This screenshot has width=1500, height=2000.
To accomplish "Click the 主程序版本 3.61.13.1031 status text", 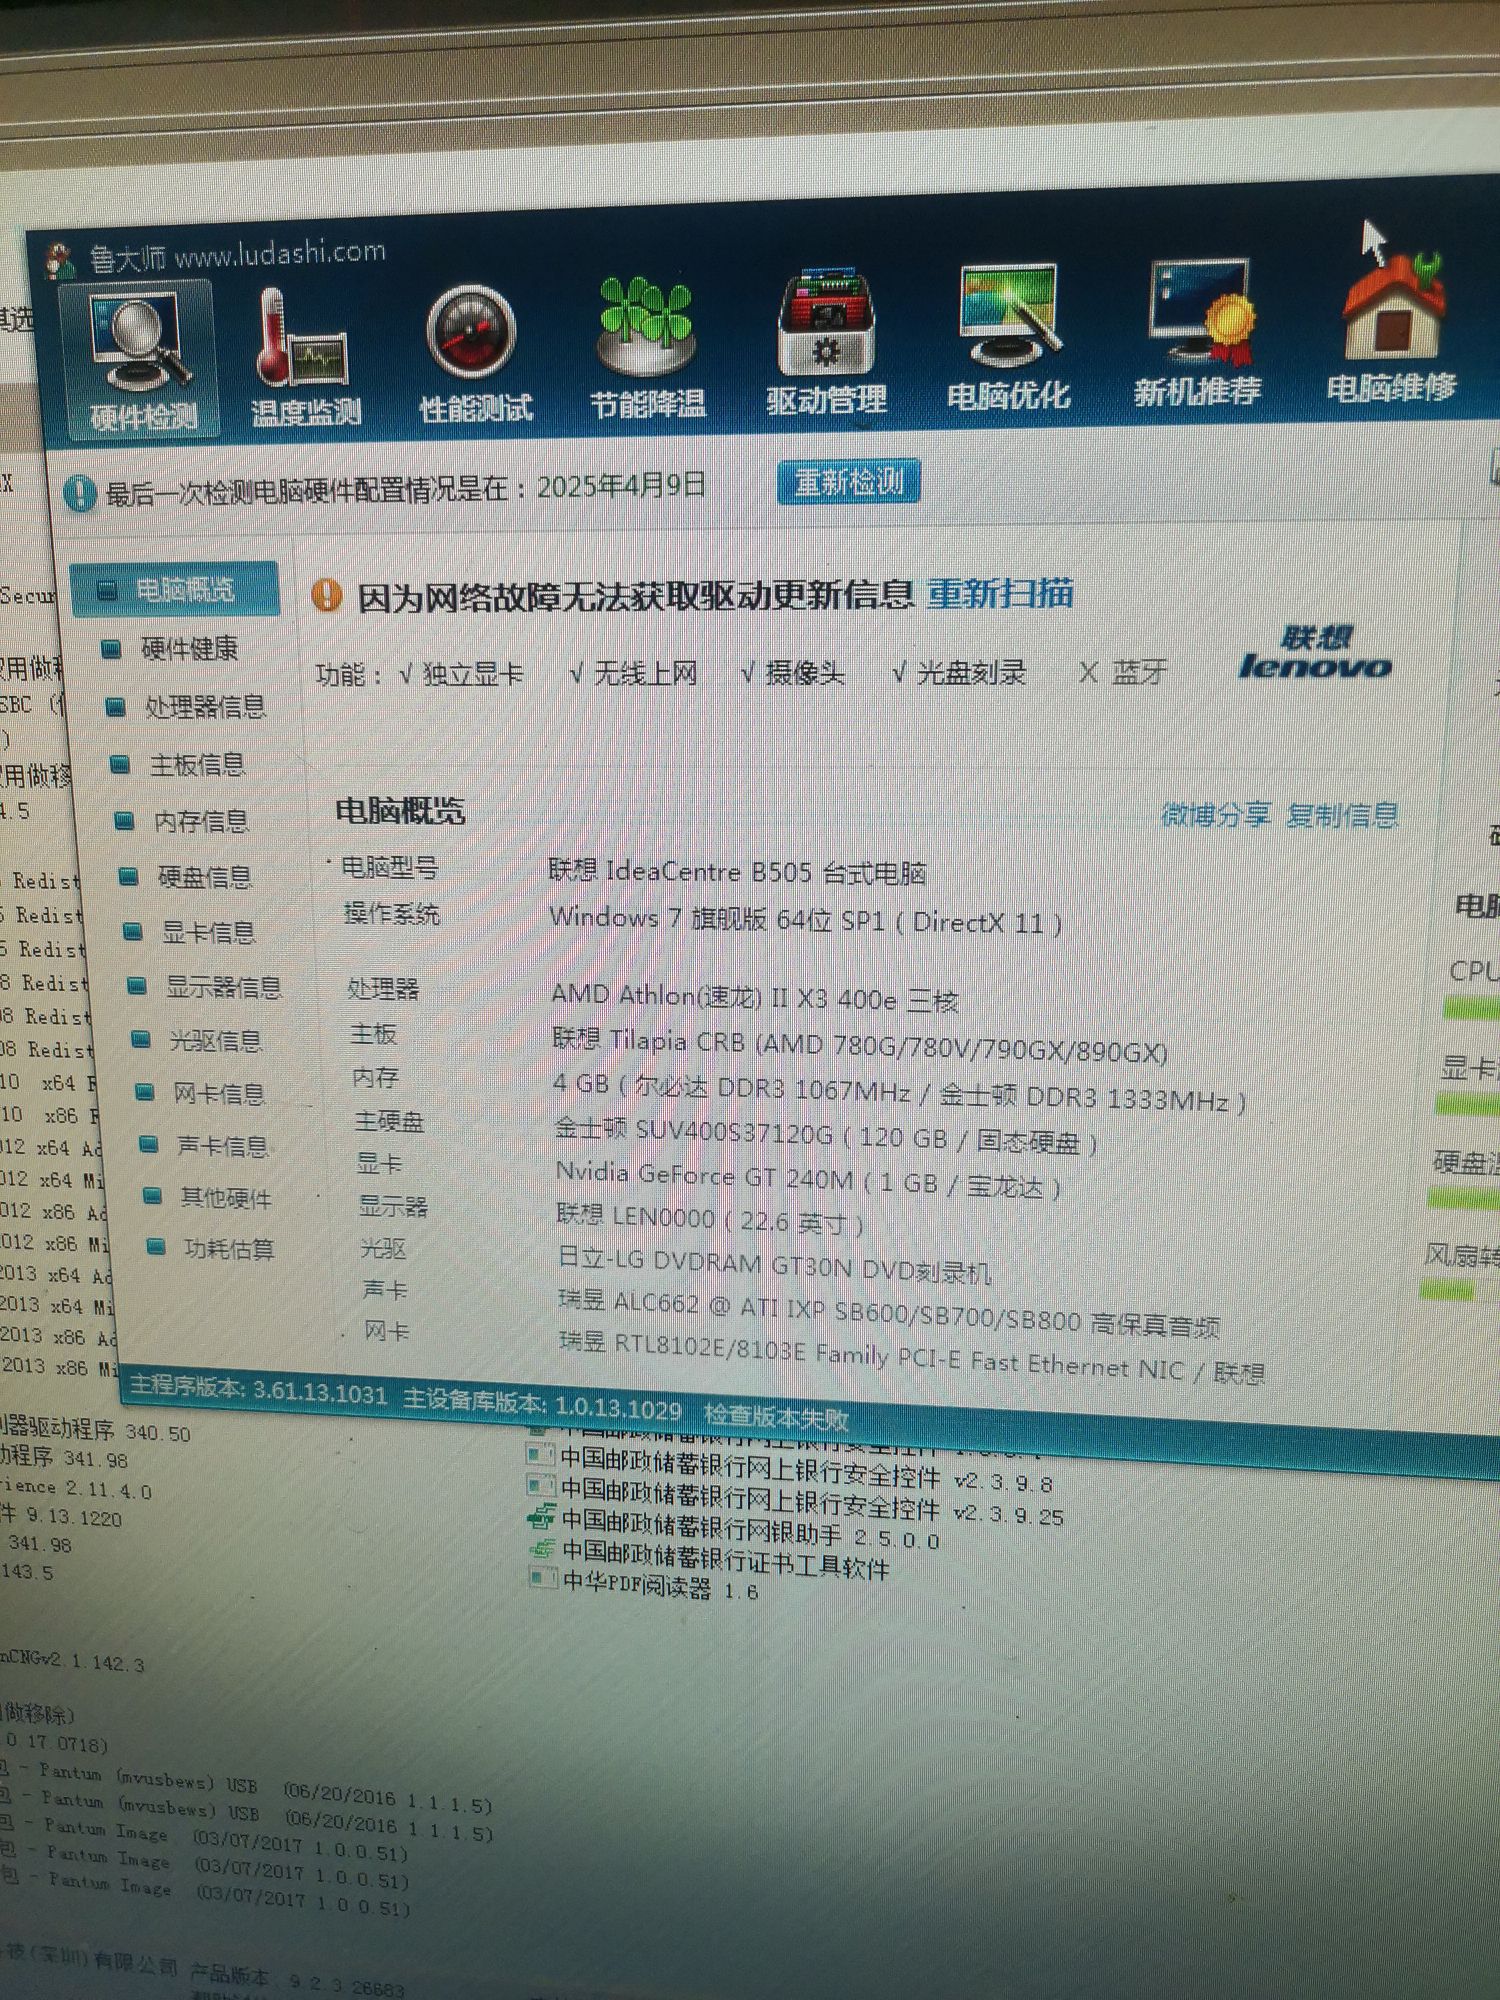I will [258, 1391].
